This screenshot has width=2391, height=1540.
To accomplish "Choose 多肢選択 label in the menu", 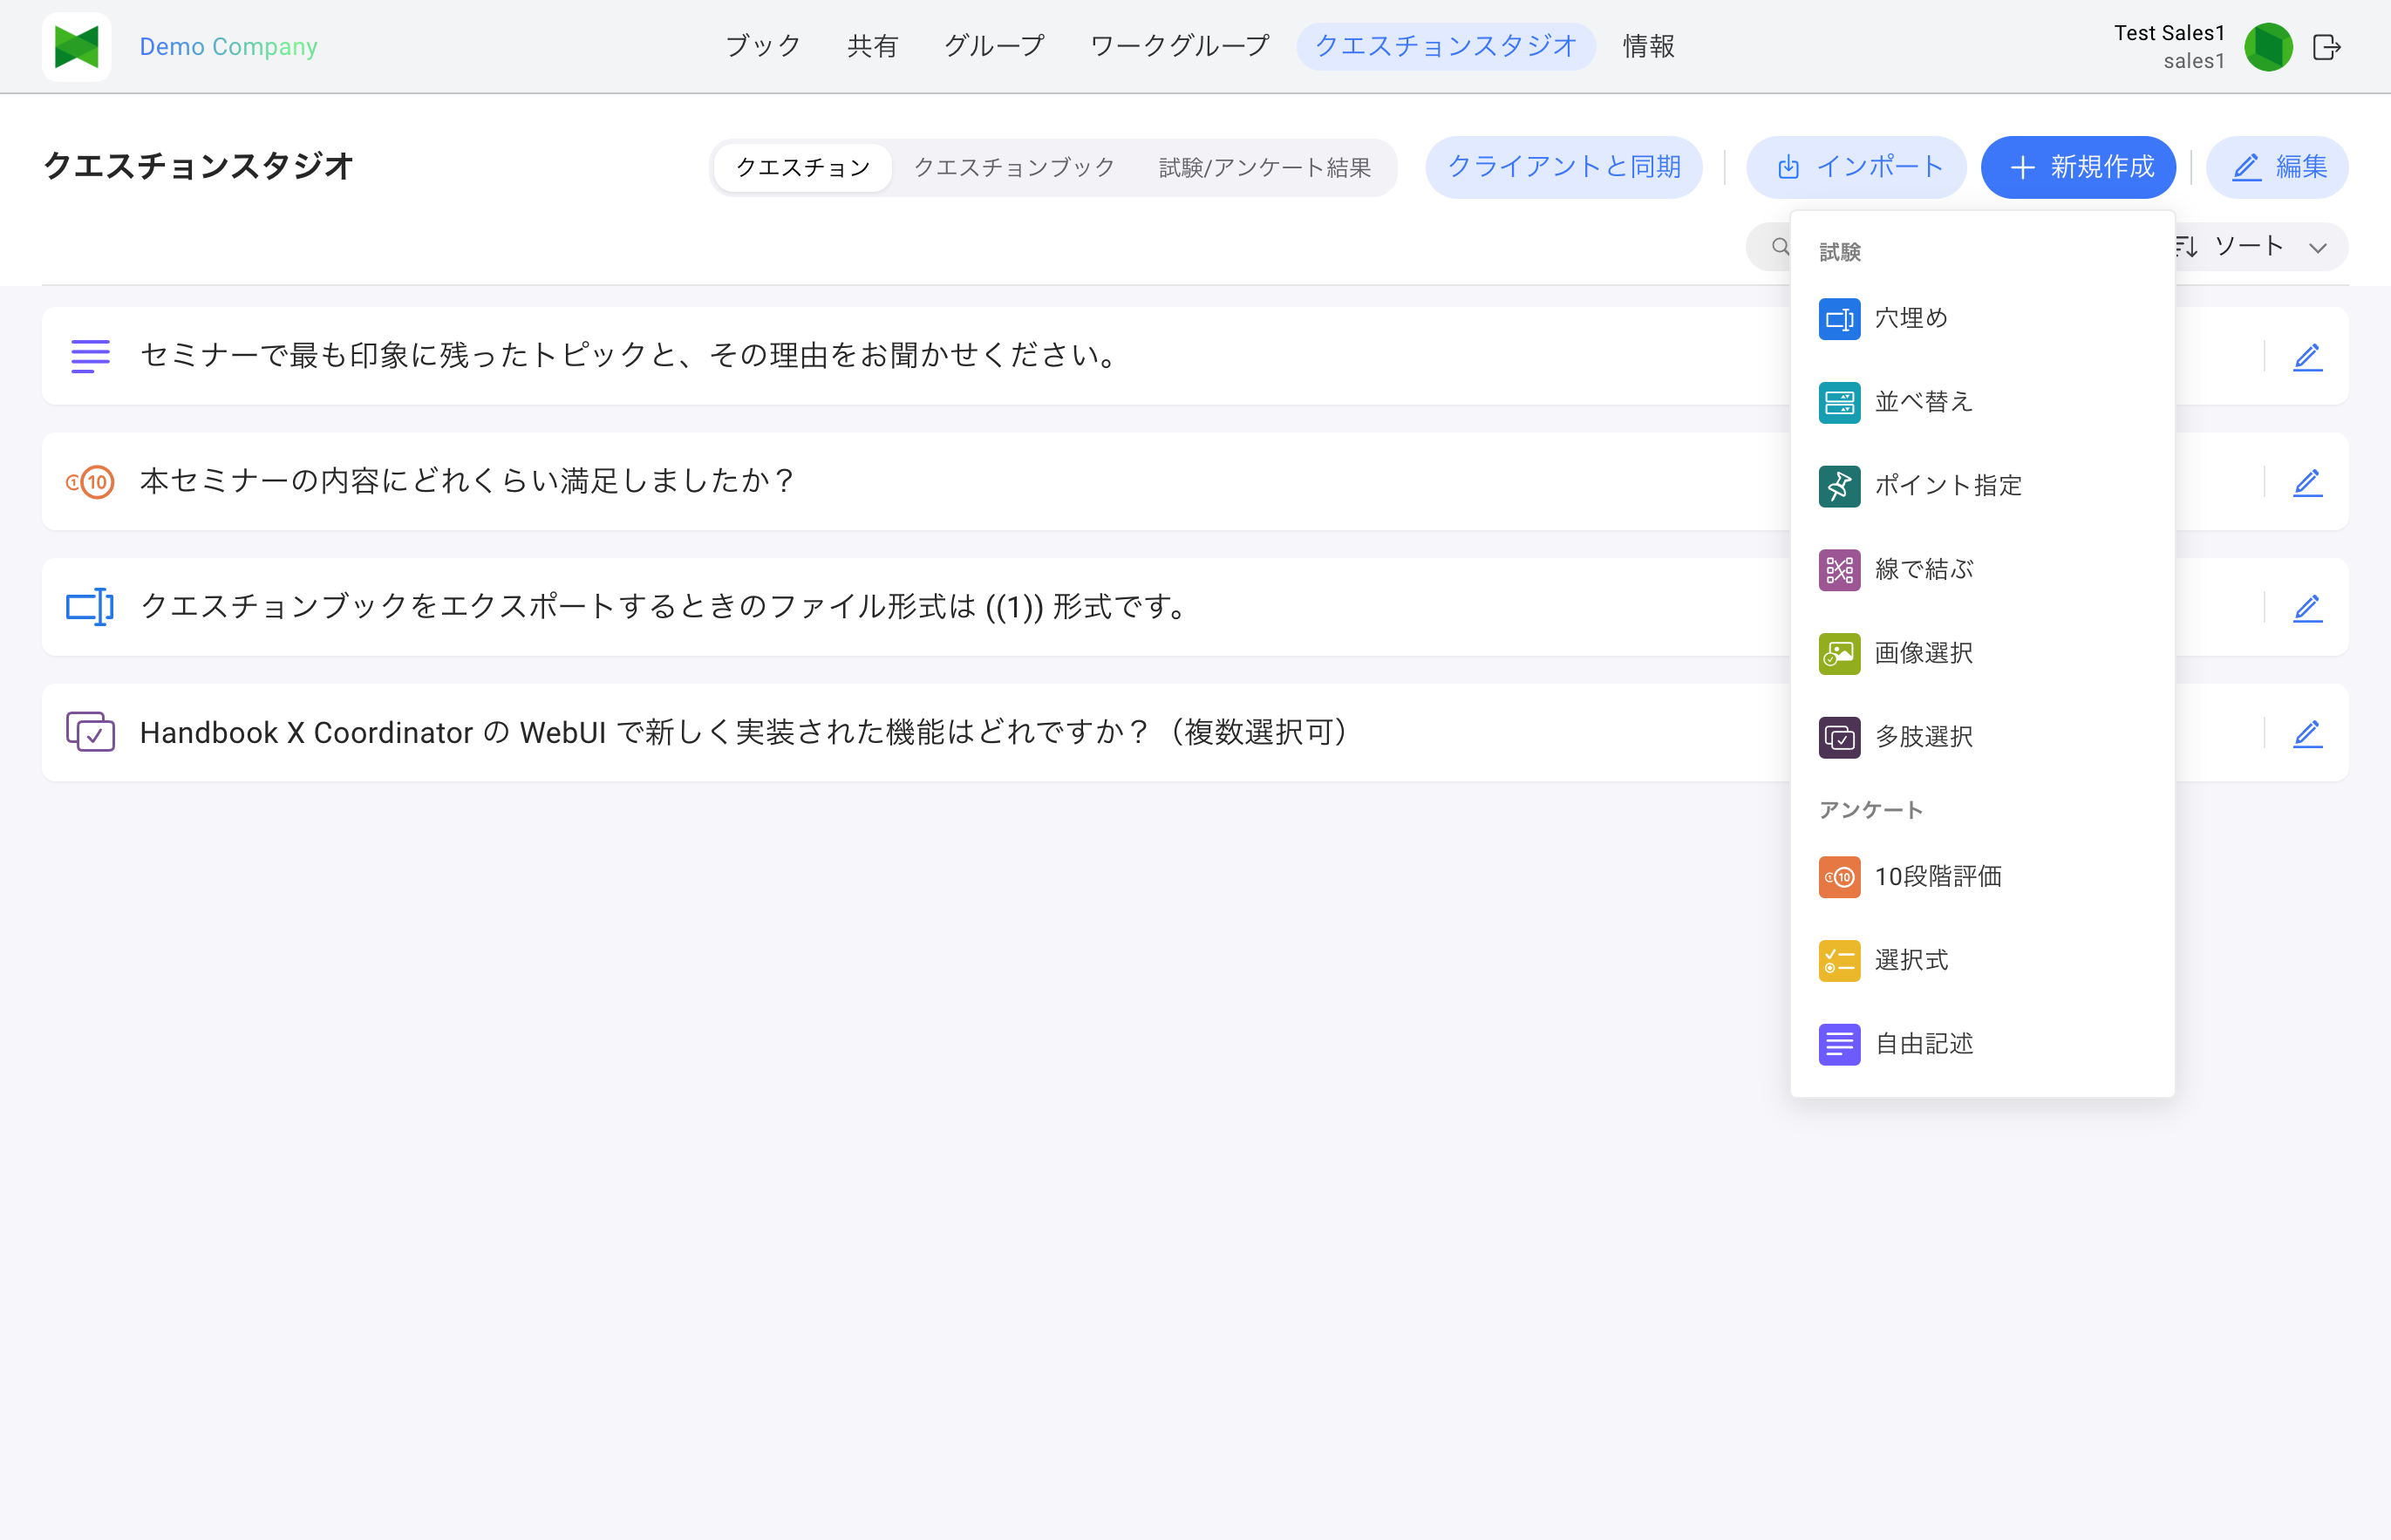I will (1924, 738).
